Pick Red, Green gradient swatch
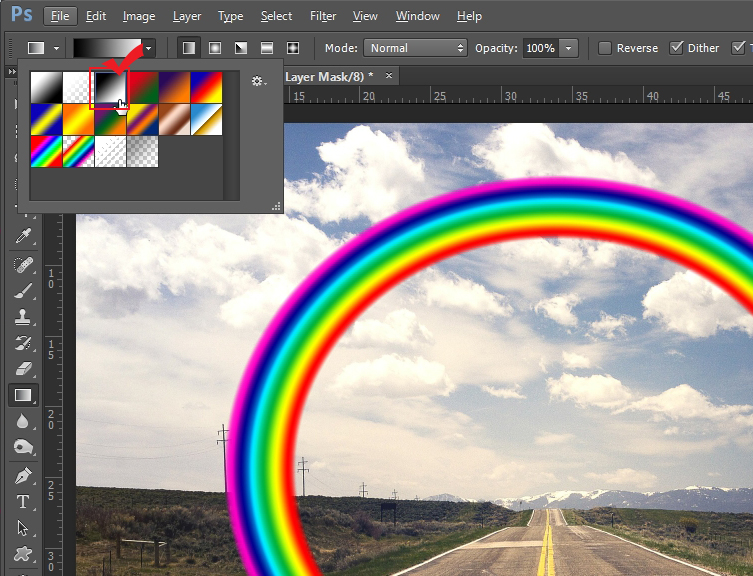The image size is (753, 576). point(143,87)
